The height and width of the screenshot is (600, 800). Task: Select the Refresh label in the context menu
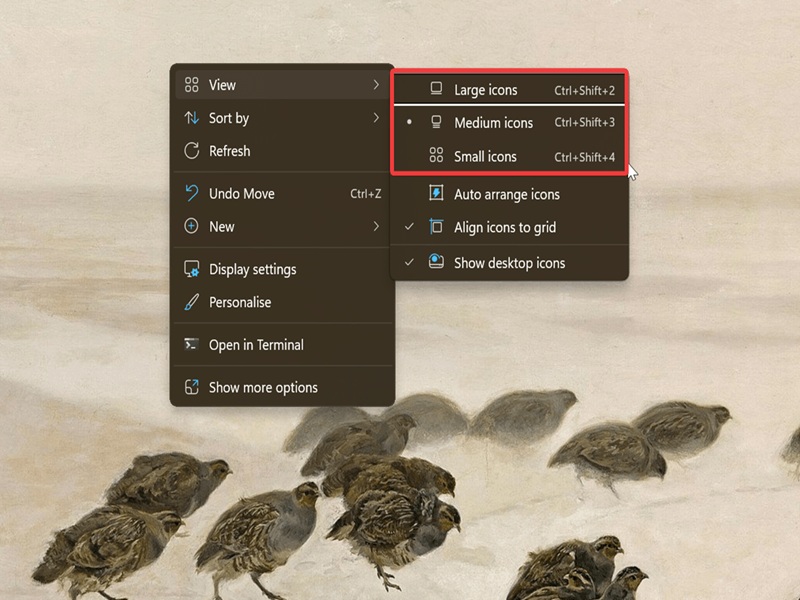(x=230, y=151)
